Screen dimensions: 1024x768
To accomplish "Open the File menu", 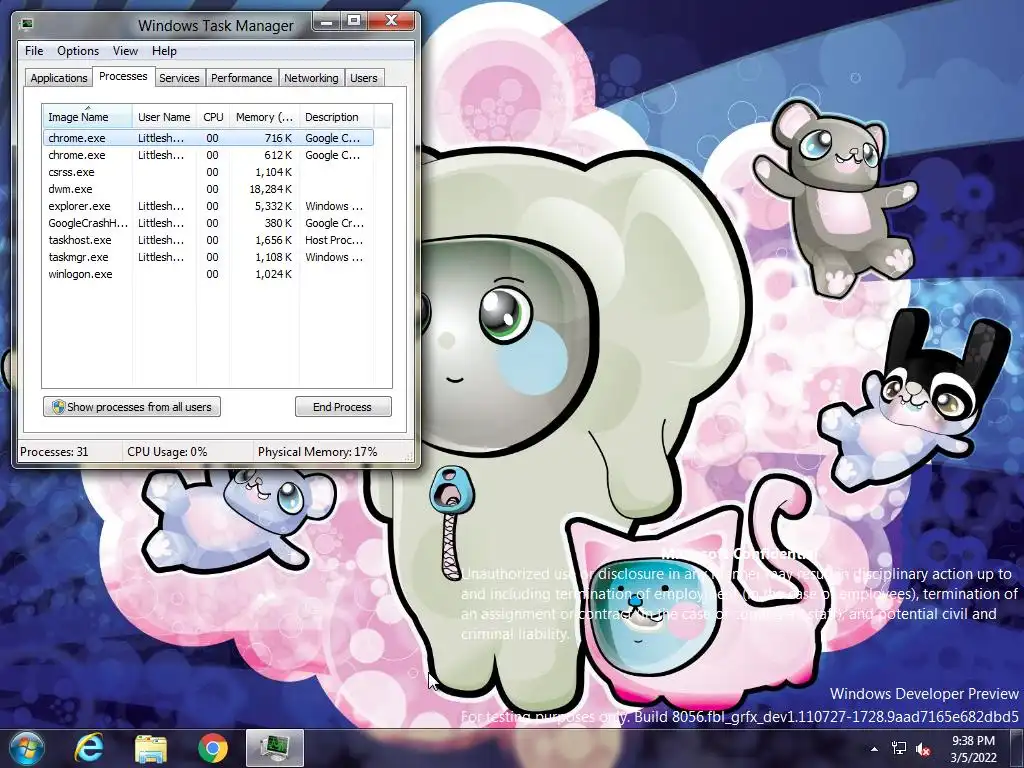I will (x=34, y=51).
